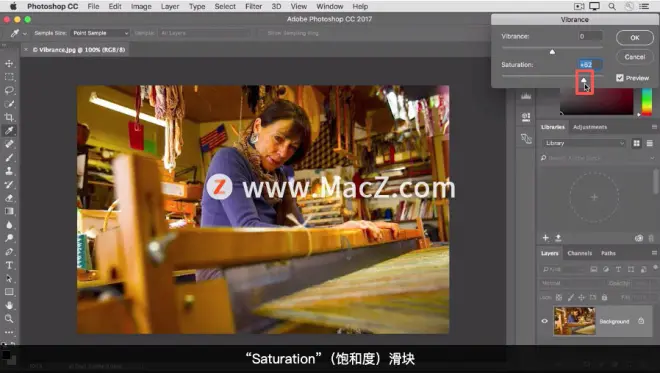Hide the Background layer with eye icon

[544, 321]
